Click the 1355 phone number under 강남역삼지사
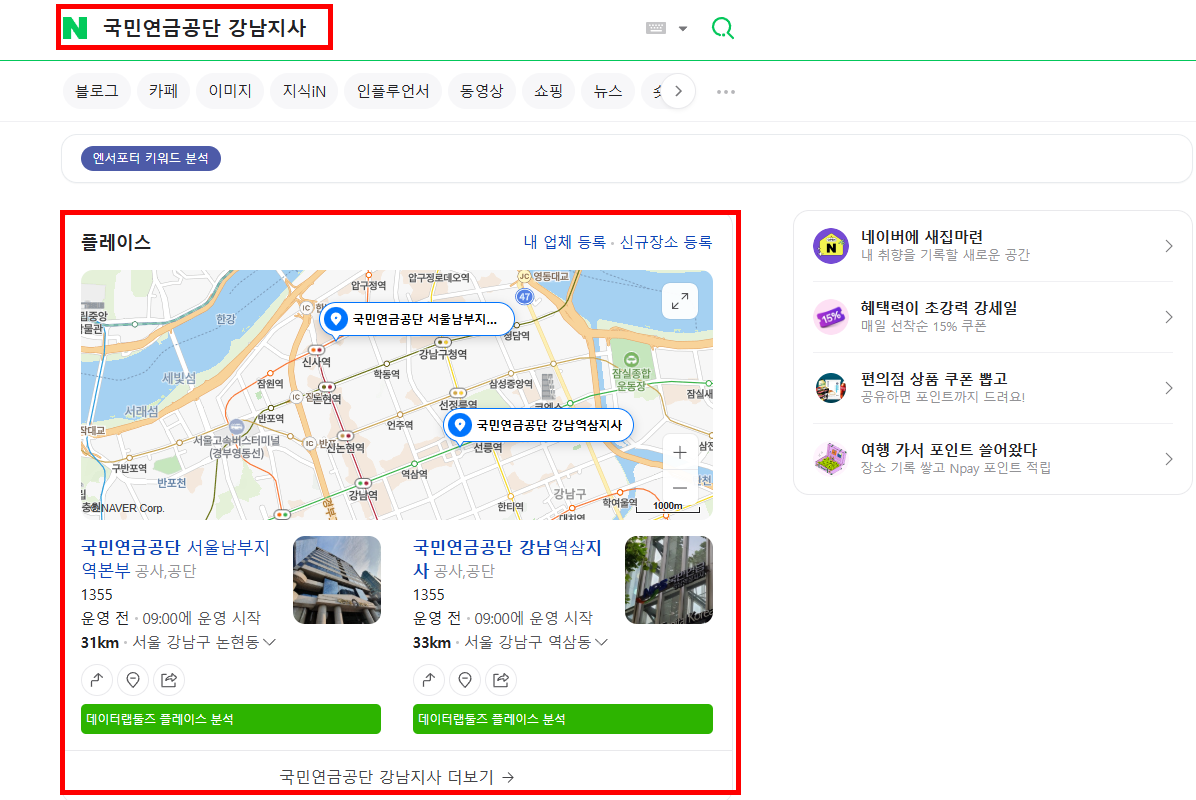The width and height of the screenshot is (1196, 800). pyautogui.click(x=429, y=595)
